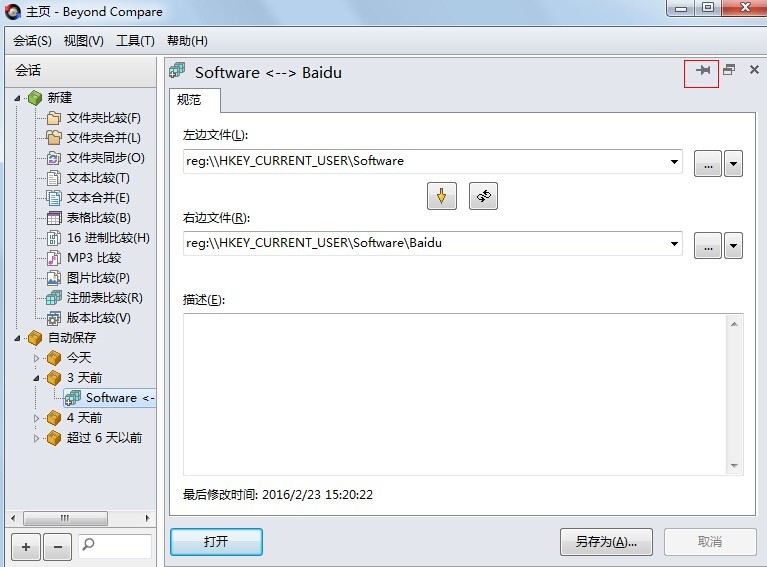The width and height of the screenshot is (767, 567).
Task: Click the Beyond Compare title bar icon
Action: [13, 12]
